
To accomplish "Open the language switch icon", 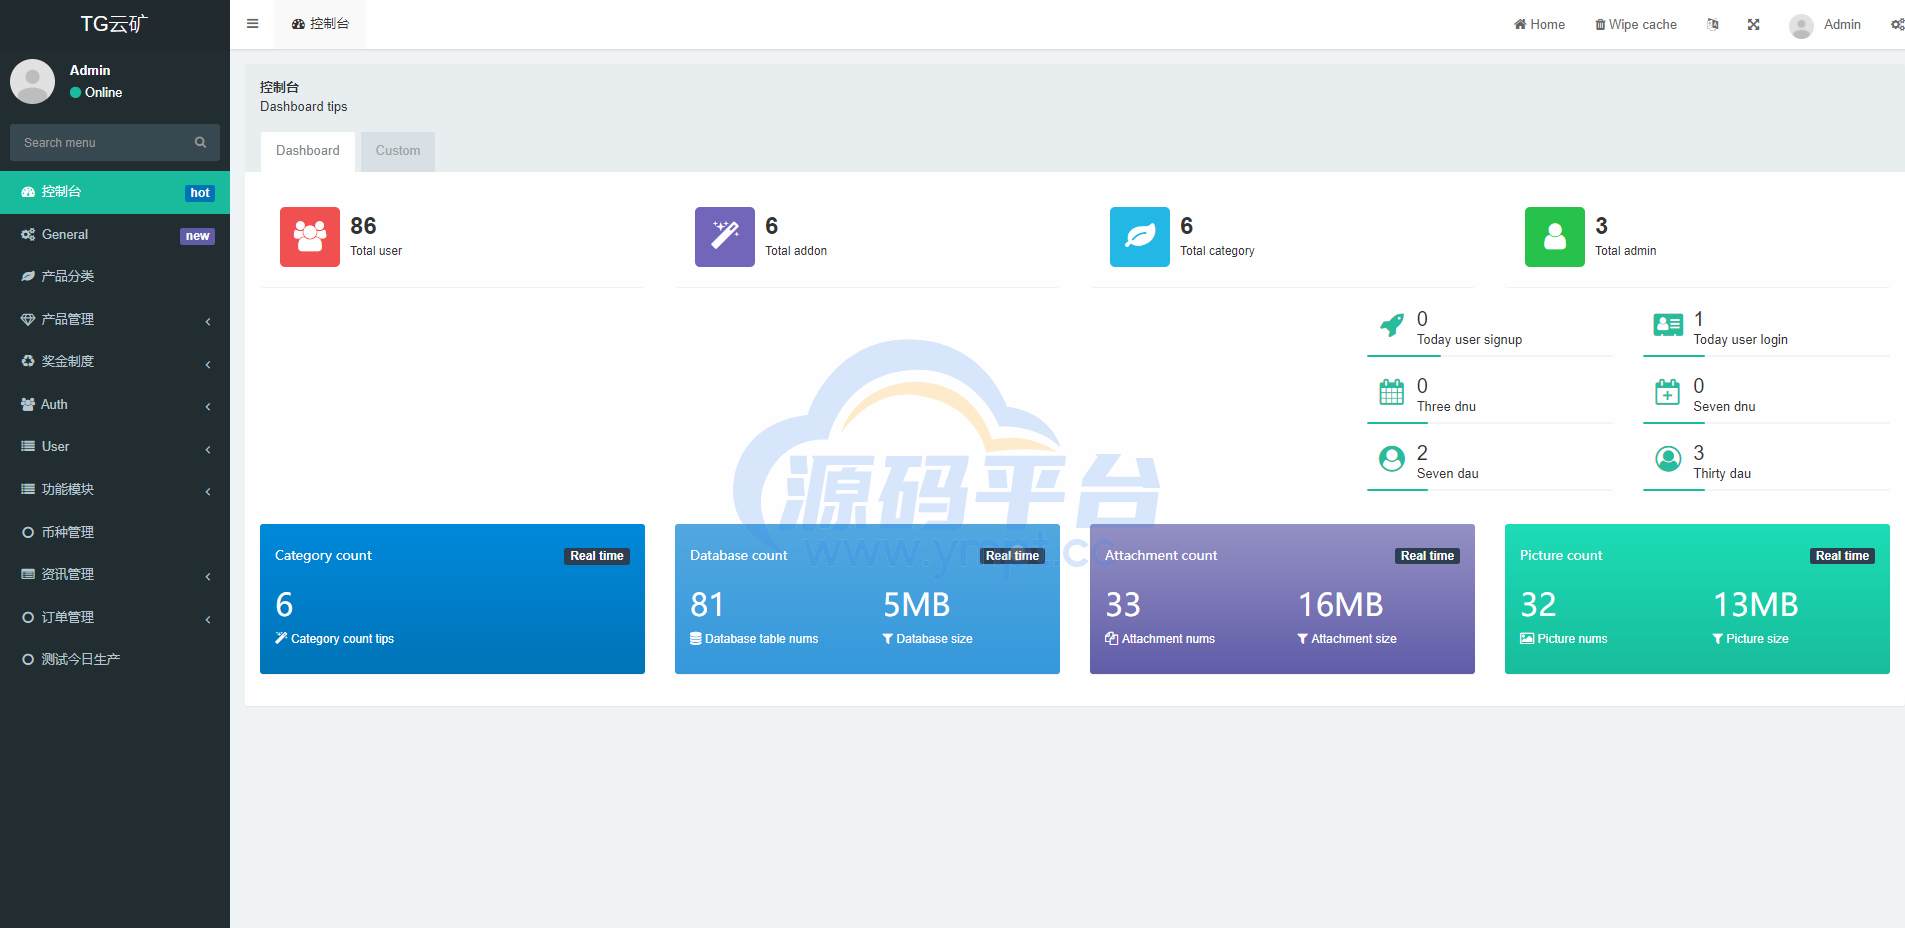I will point(1713,24).
